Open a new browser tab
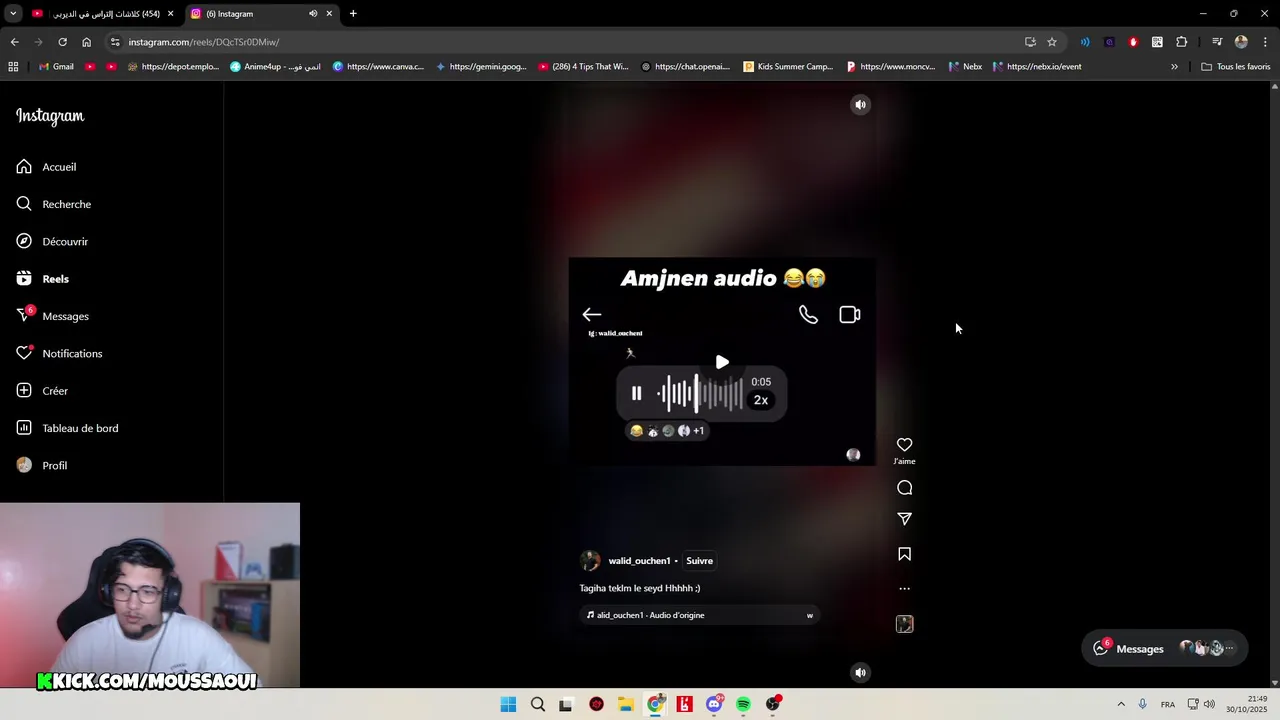The height and width of the screenshot is (720, 1280). pos(353,14)
